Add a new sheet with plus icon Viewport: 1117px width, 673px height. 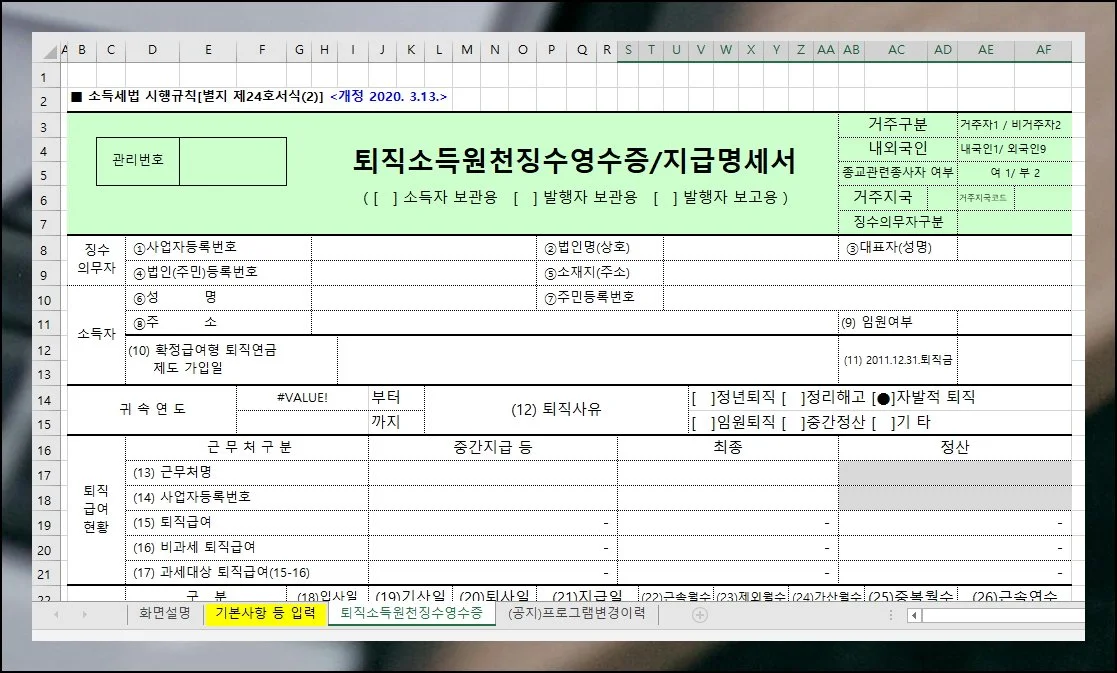(700, 614)
